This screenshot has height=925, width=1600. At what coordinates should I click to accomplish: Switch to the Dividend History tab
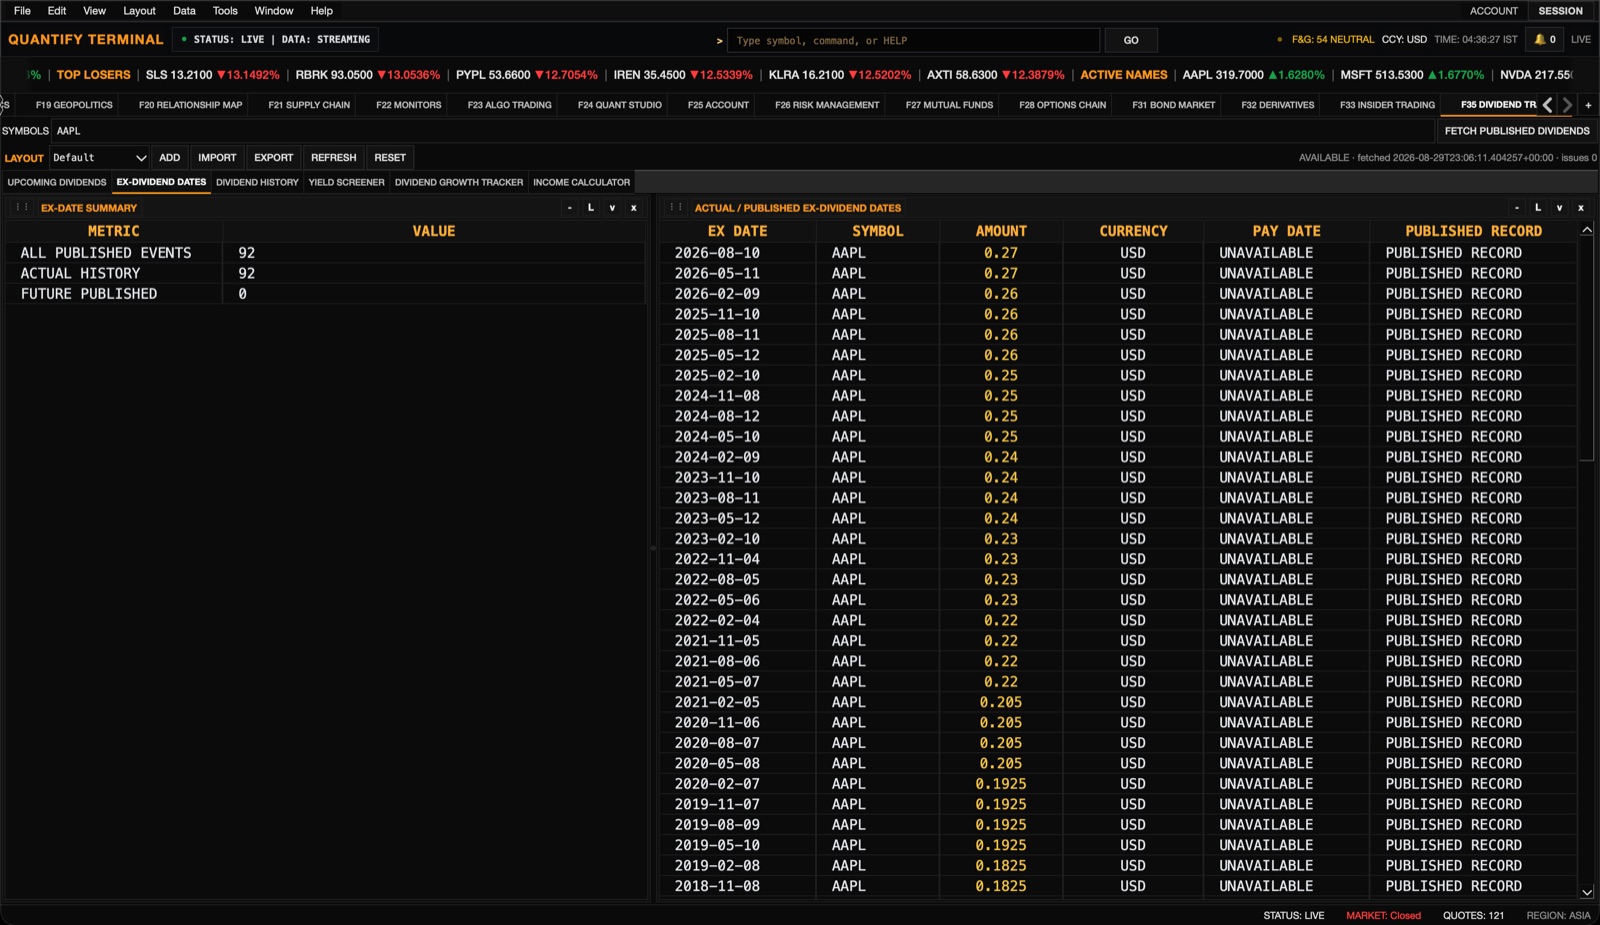(257, 183)
